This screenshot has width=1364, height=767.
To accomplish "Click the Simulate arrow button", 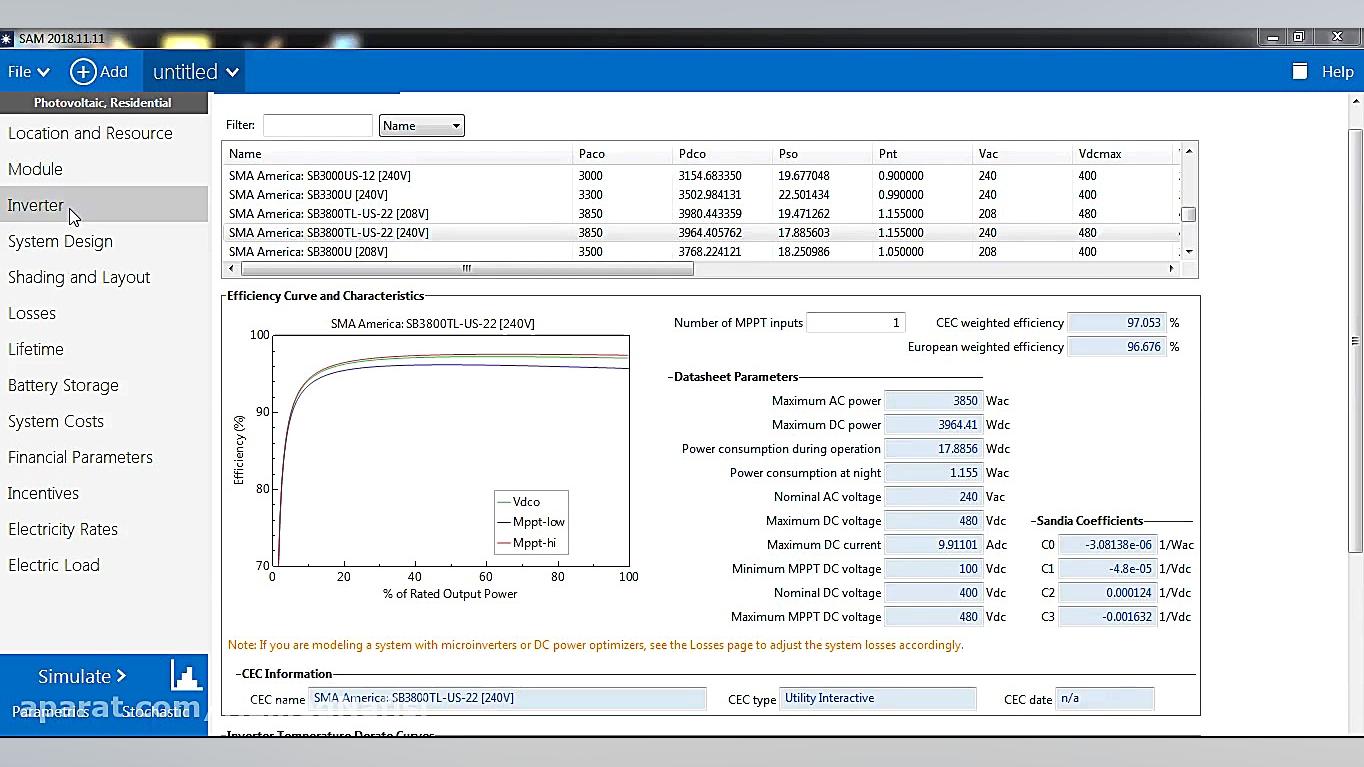I will tap(82, 676).
